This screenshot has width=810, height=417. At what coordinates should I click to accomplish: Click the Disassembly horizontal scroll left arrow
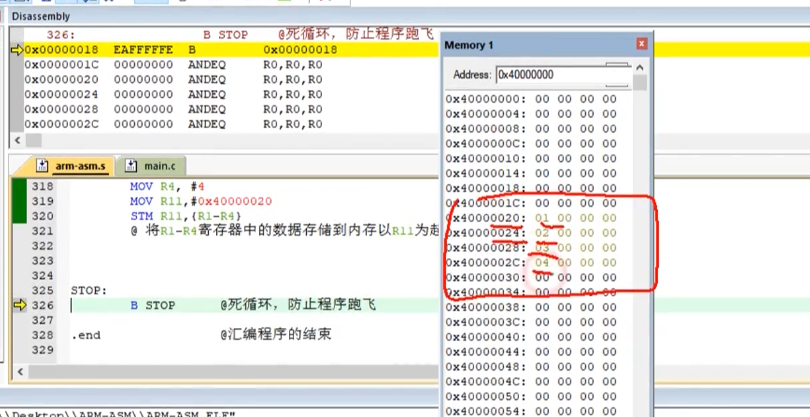click(x=17, y=140)
